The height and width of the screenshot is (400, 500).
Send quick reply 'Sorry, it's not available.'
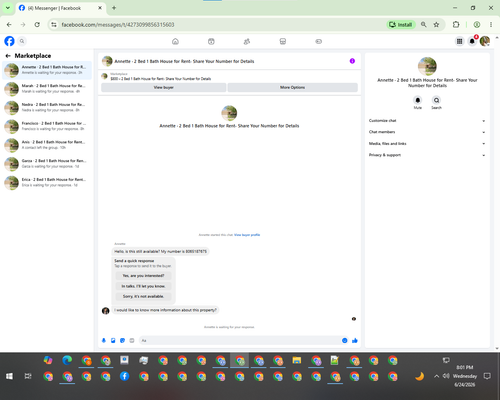(143, 296)
